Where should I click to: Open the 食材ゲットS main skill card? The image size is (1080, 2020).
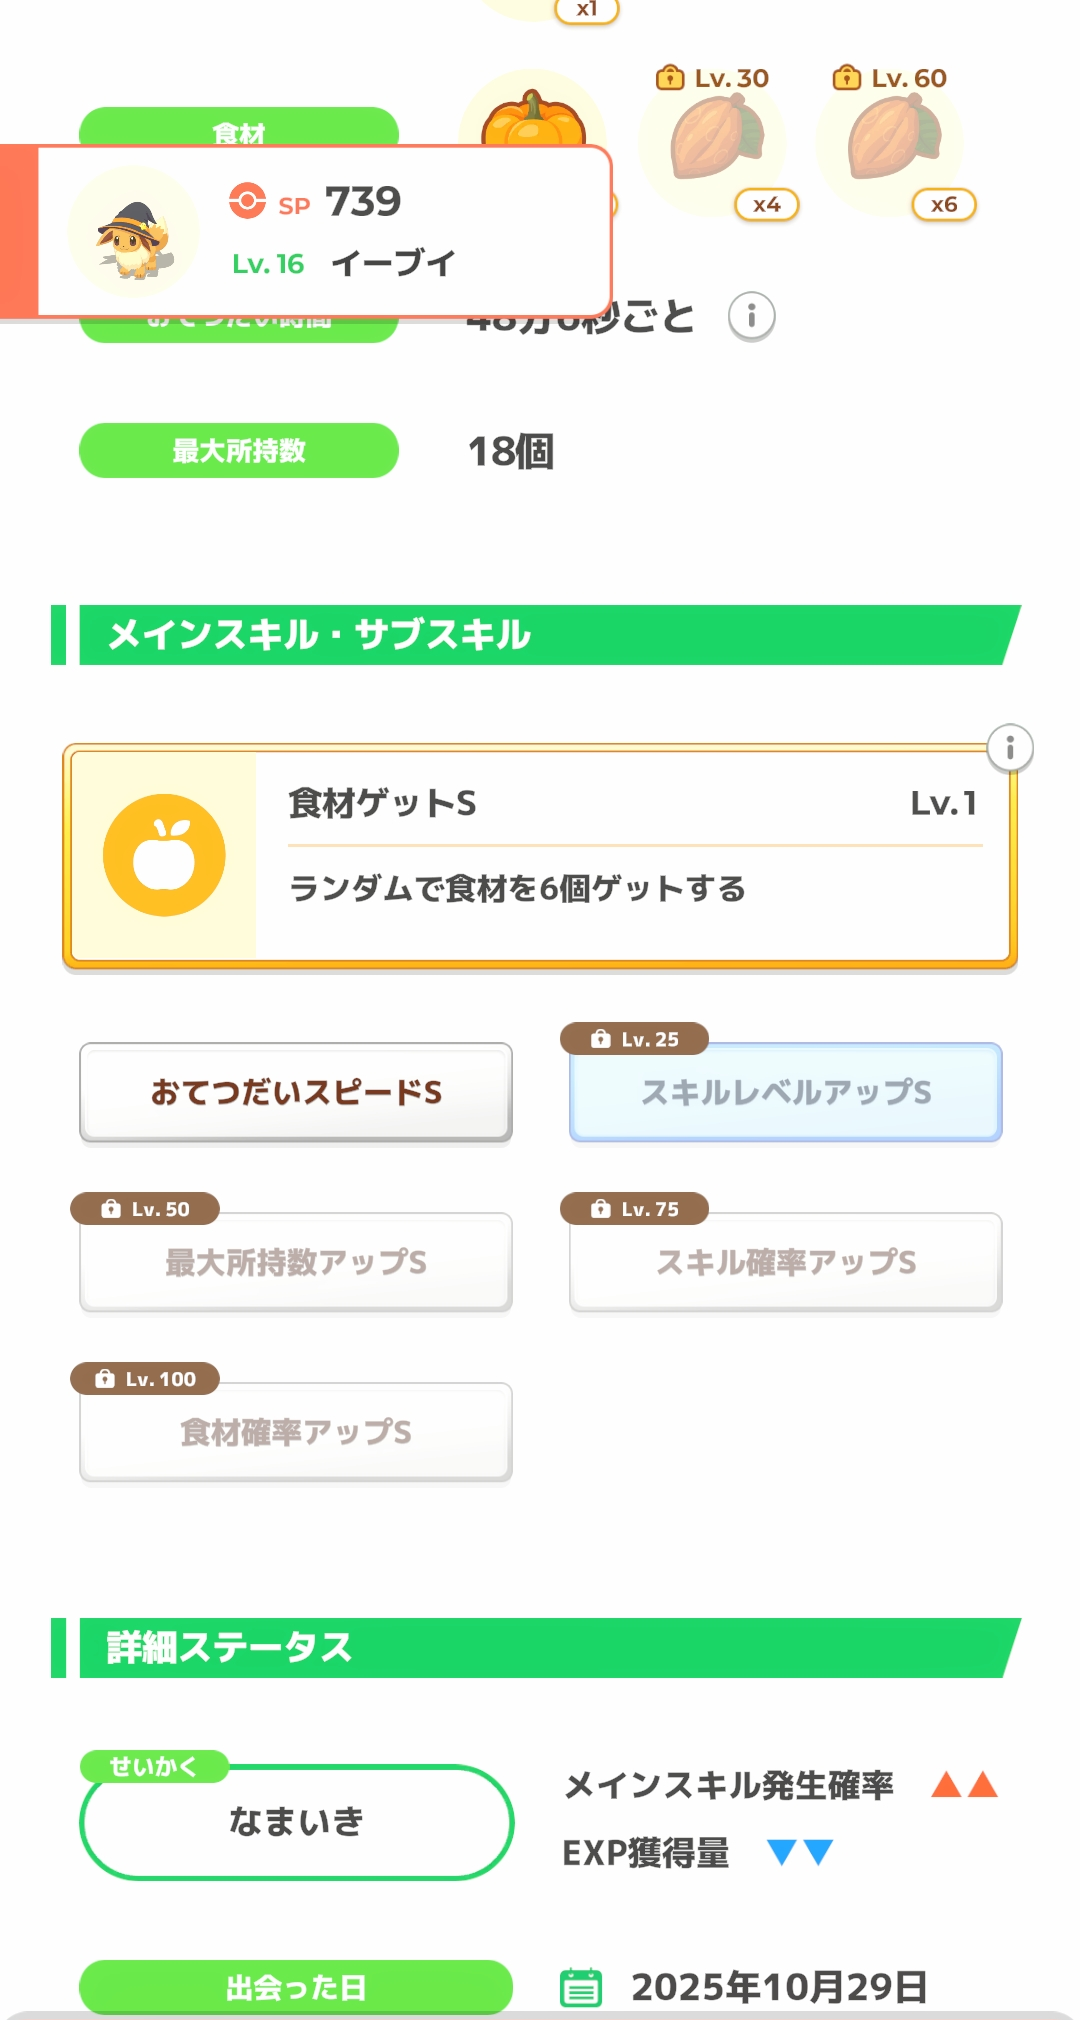click(630, 856)
